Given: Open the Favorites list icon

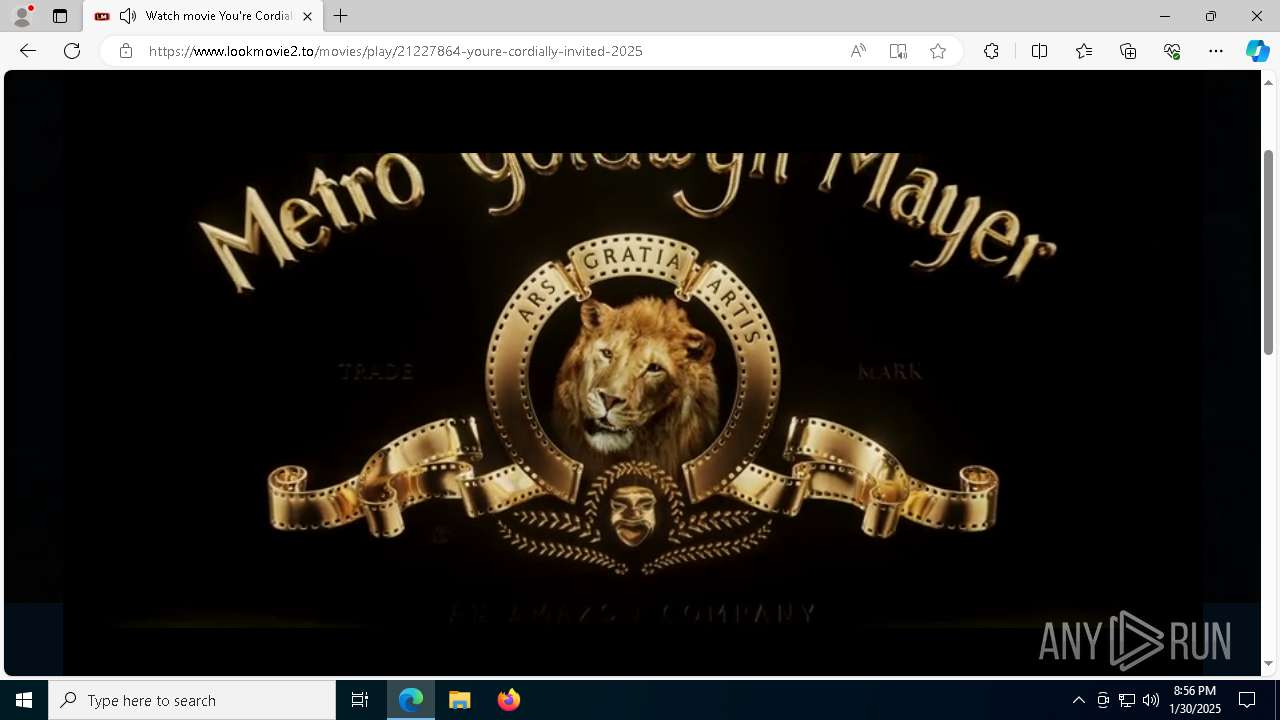Looking at the screenshot, I should [1084, 51].
